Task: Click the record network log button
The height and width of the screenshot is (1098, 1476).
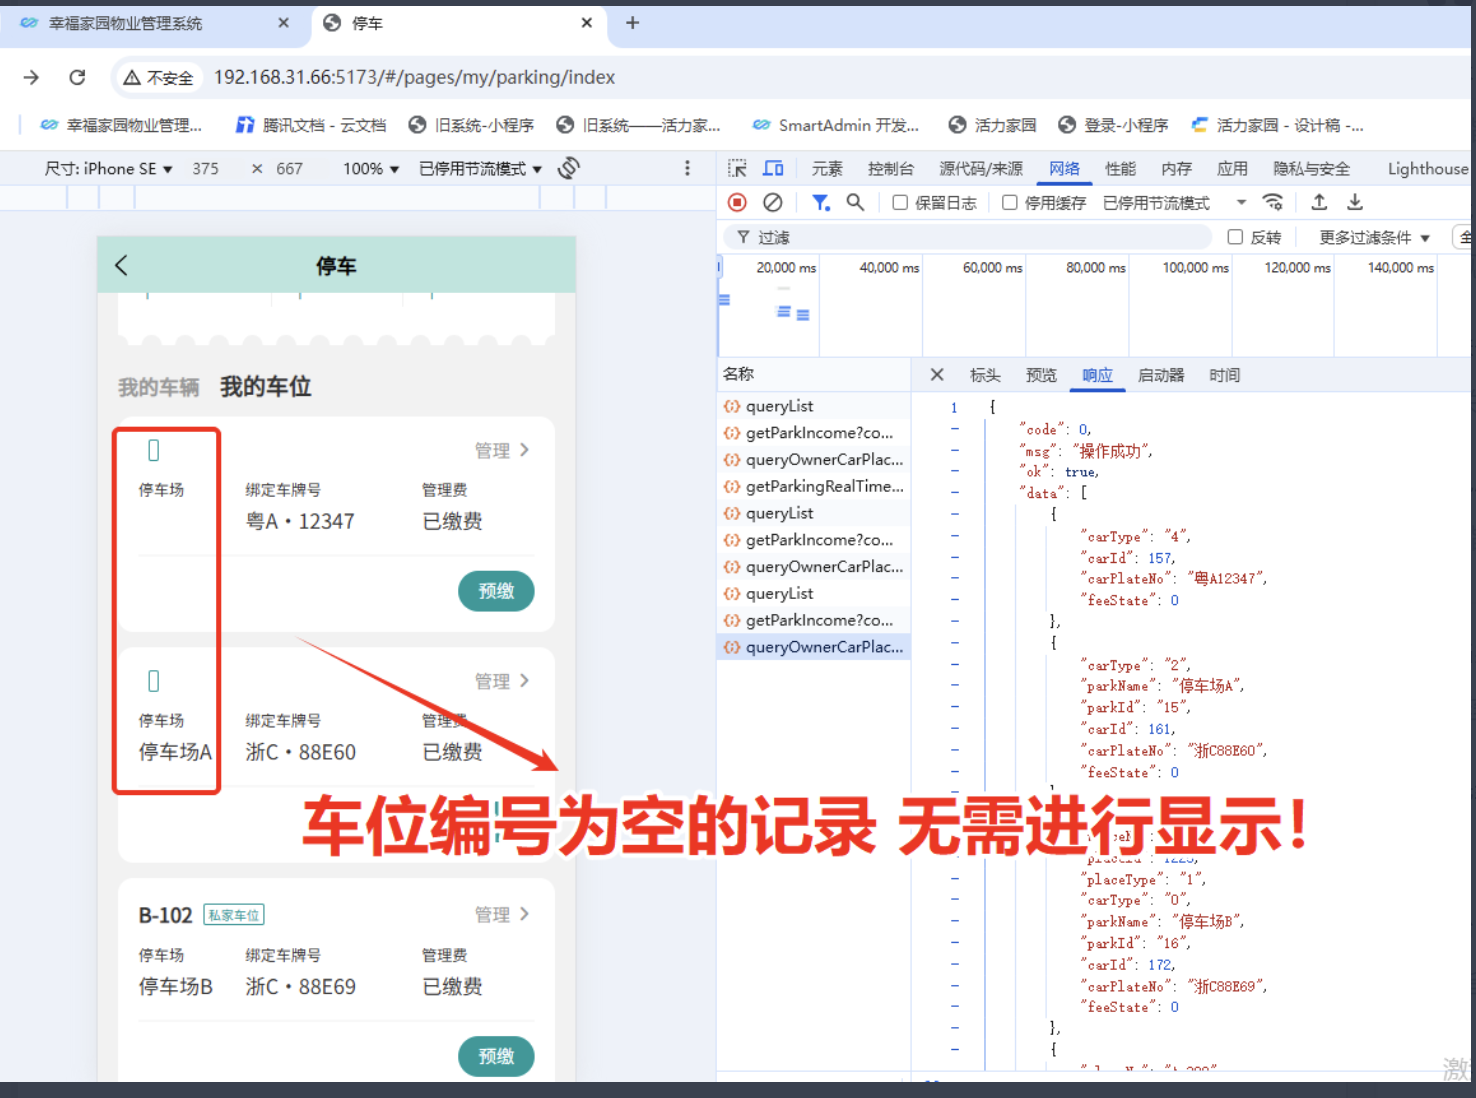Action: 737,203
